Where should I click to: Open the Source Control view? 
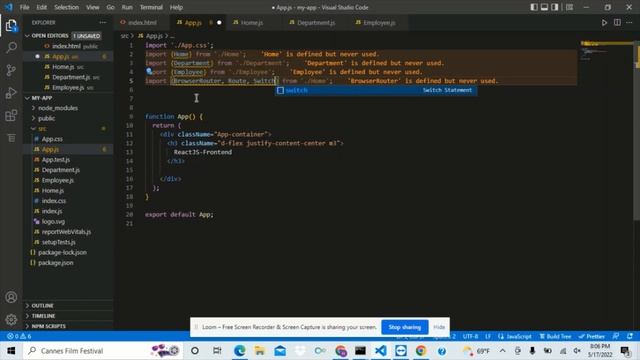[11, 70]
